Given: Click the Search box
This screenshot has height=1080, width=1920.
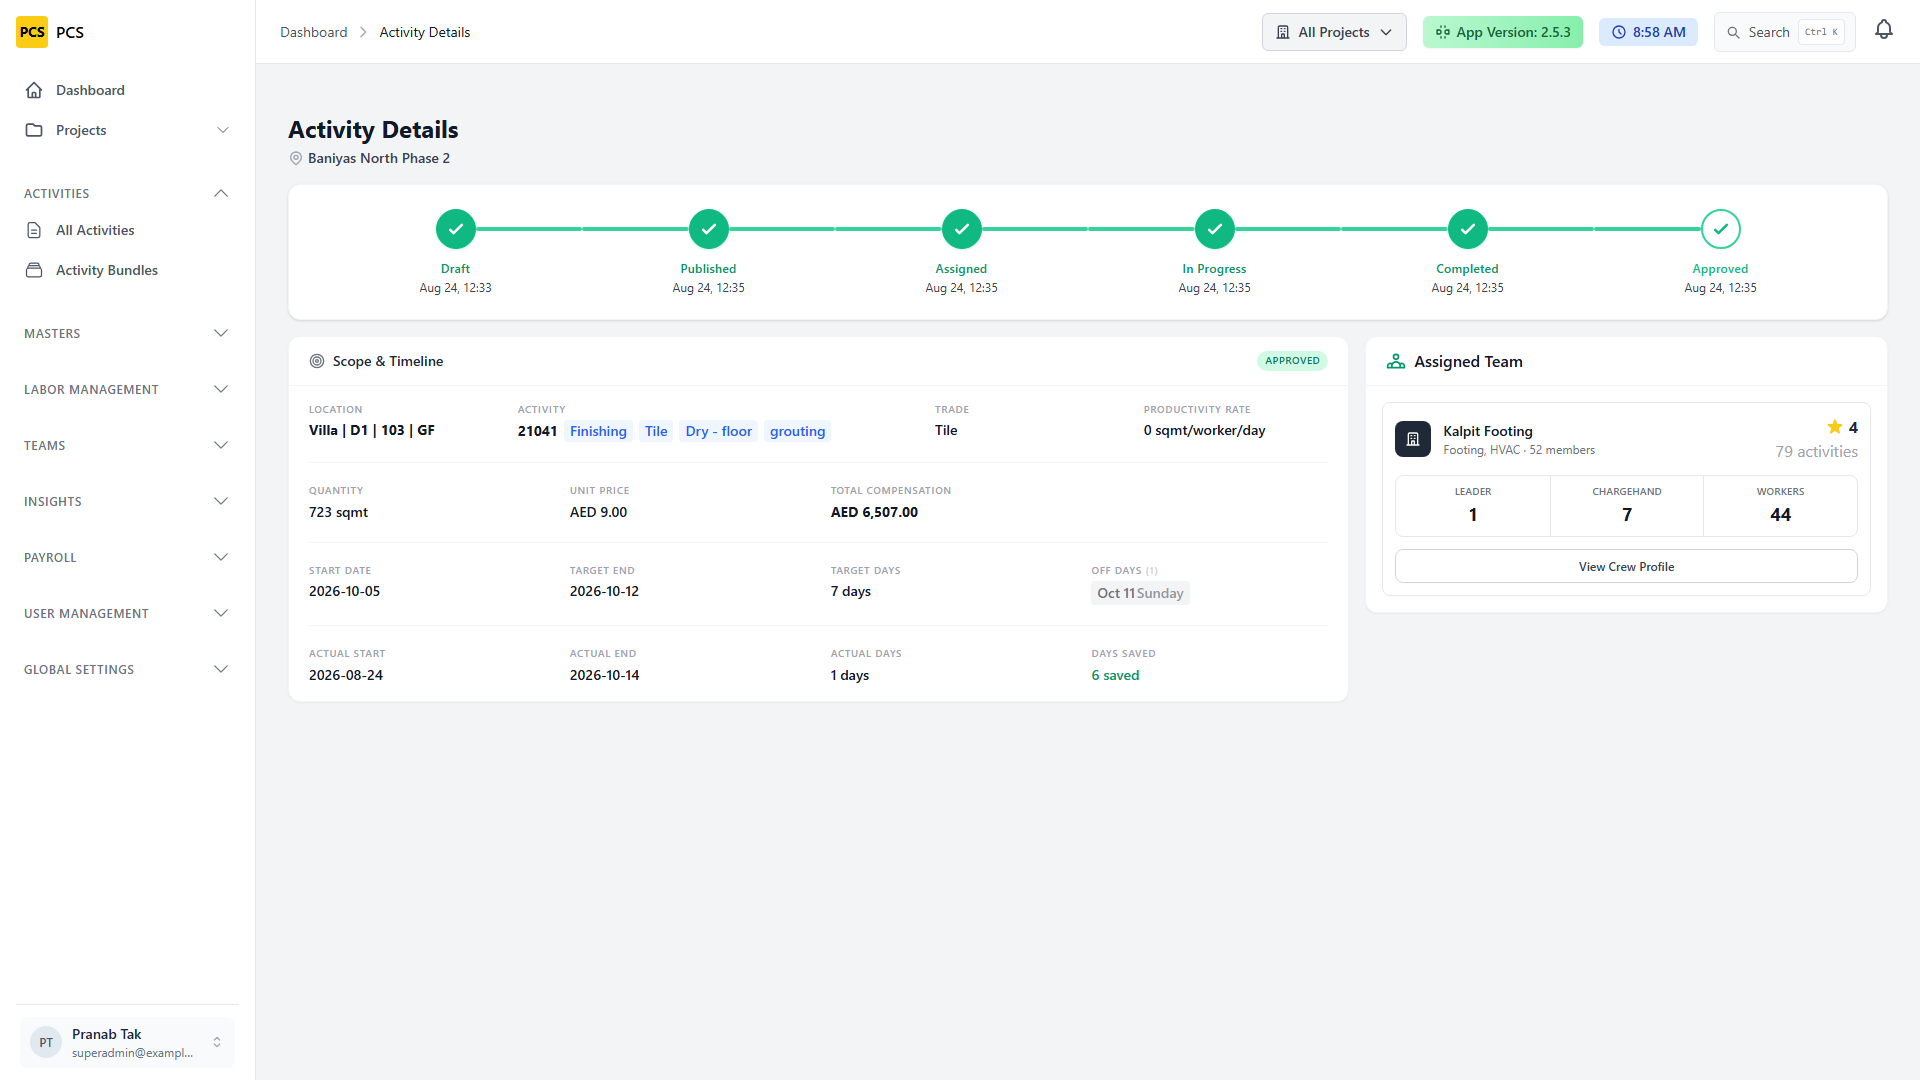Looking at the screenshot, I should (x=1784, y=32).
